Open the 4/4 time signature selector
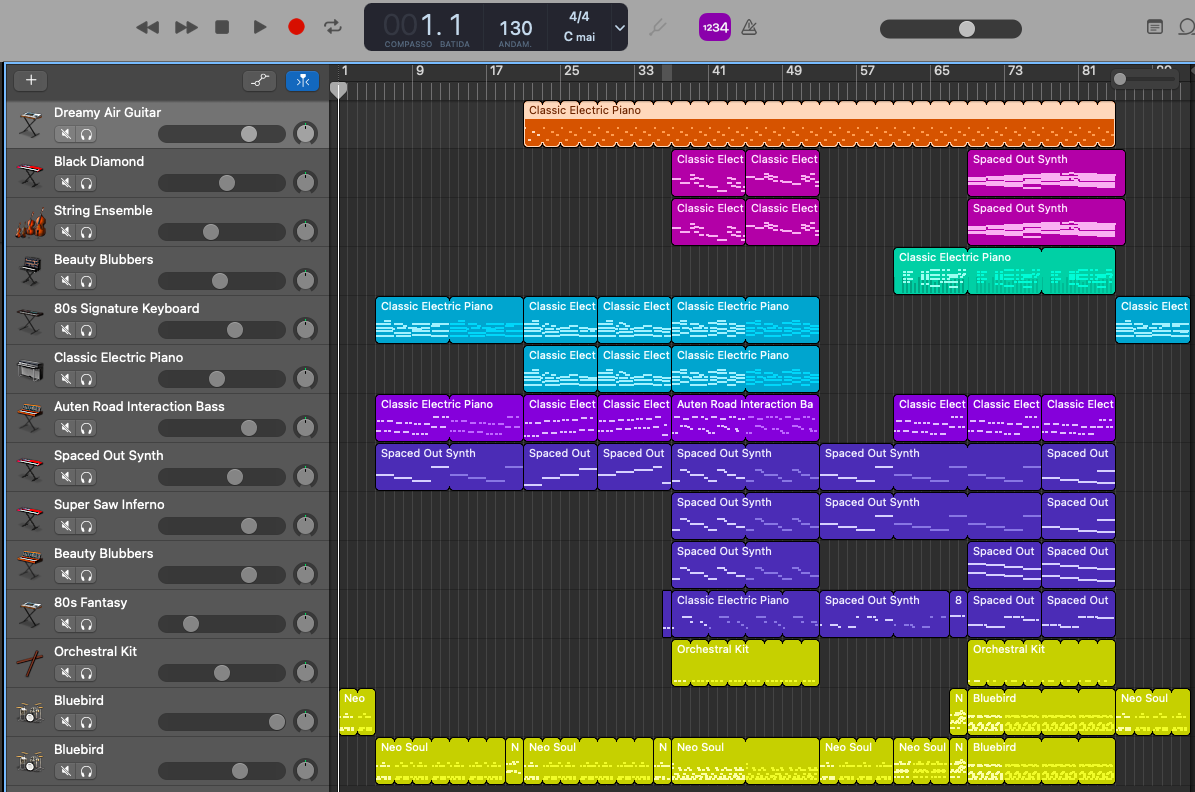The height and width of the screenshot is (792, 1195). [579, 17]
